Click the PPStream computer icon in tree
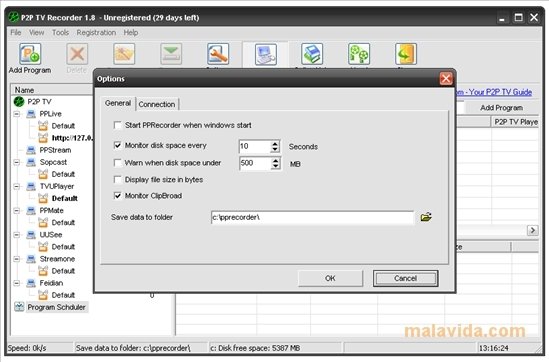 (x=31, y=150)
